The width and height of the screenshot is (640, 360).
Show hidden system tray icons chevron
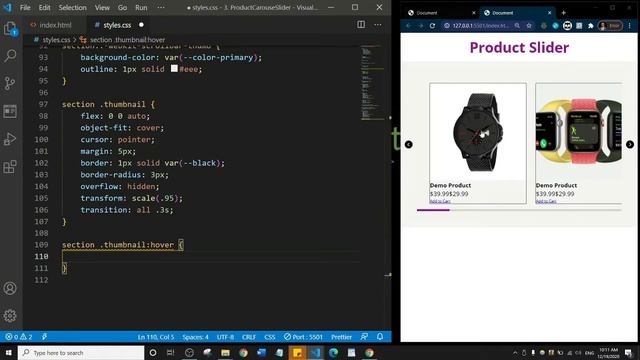coord(515,353)
